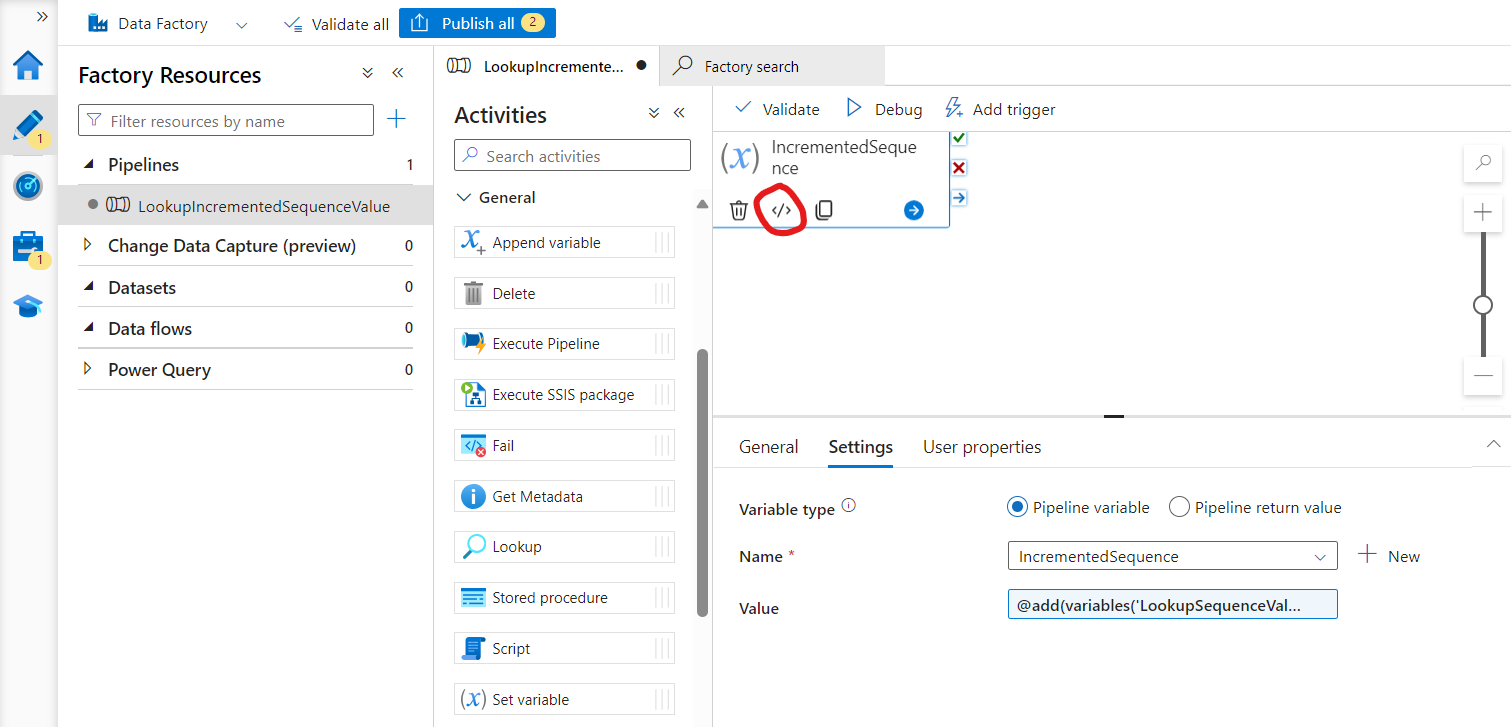The image size is (1511, 727).
Task: Delete the IncrementedSequence activity via trash icon
Action: (739, 210)
